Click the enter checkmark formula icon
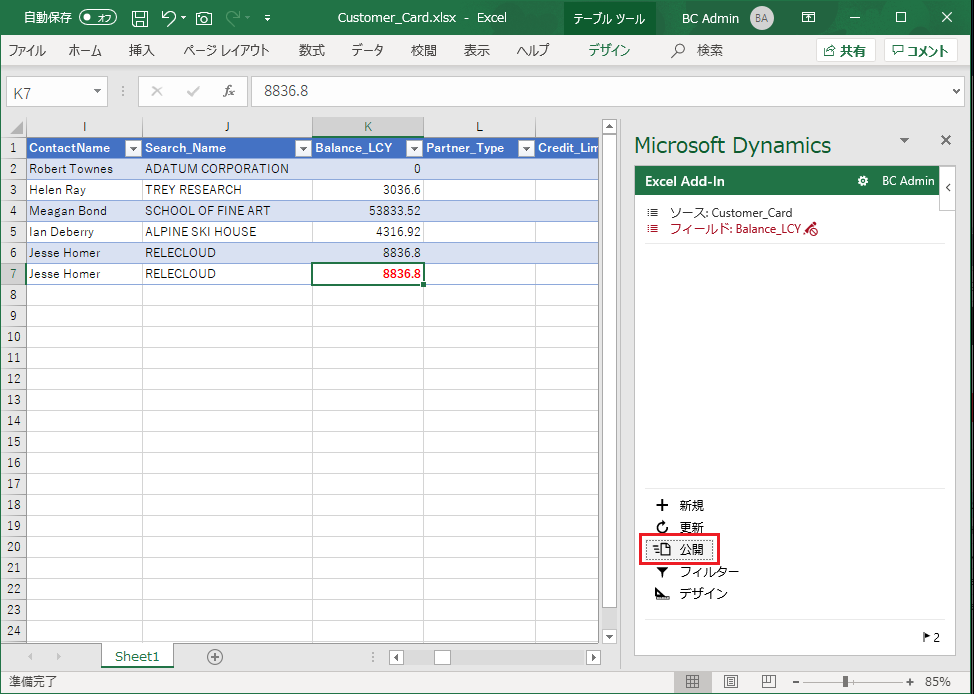The height and width of the screenshot is (694, 974). [x=193, y=91]
